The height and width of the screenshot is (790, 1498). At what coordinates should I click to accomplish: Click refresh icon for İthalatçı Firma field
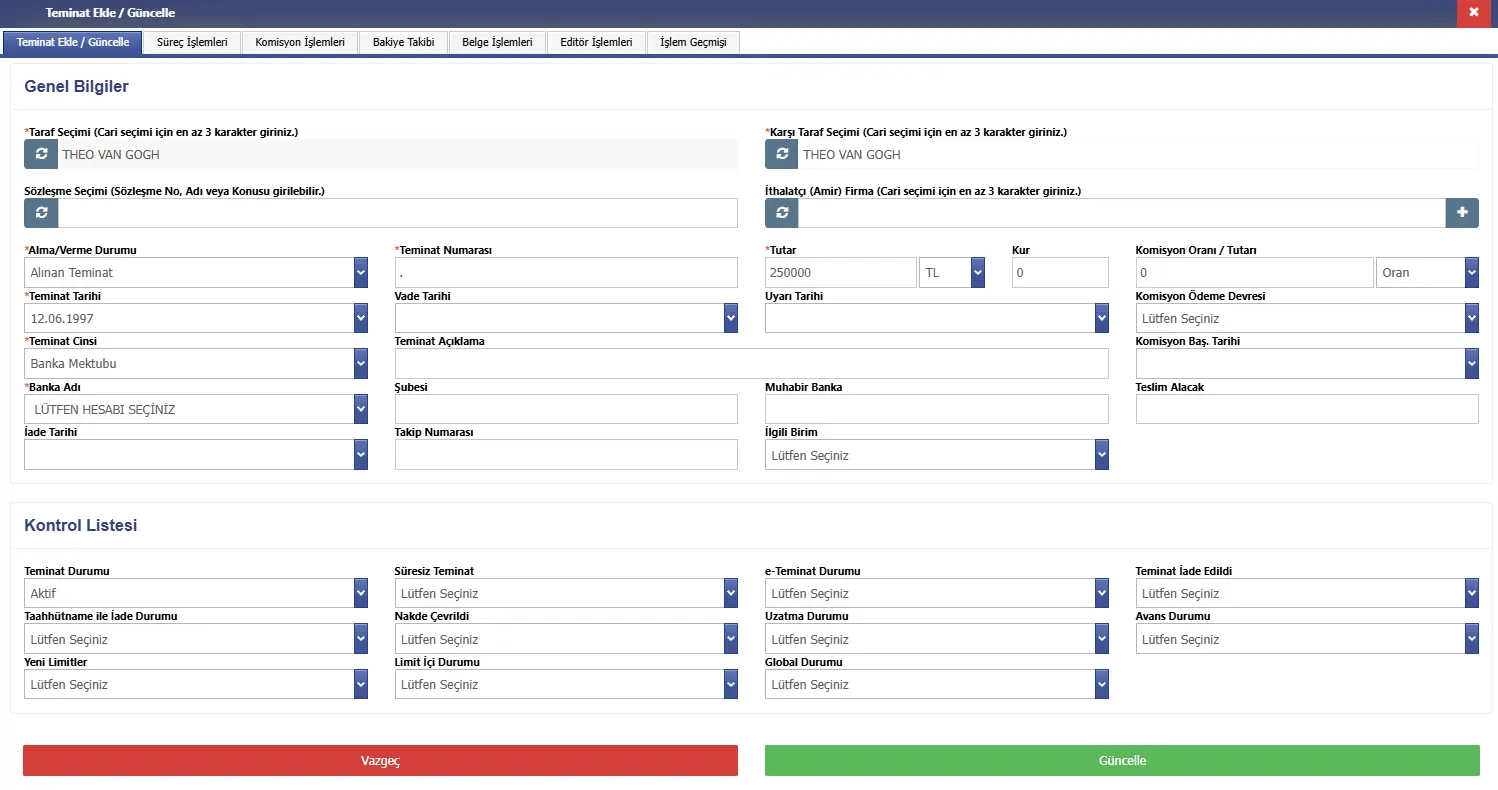click(781, 213)
